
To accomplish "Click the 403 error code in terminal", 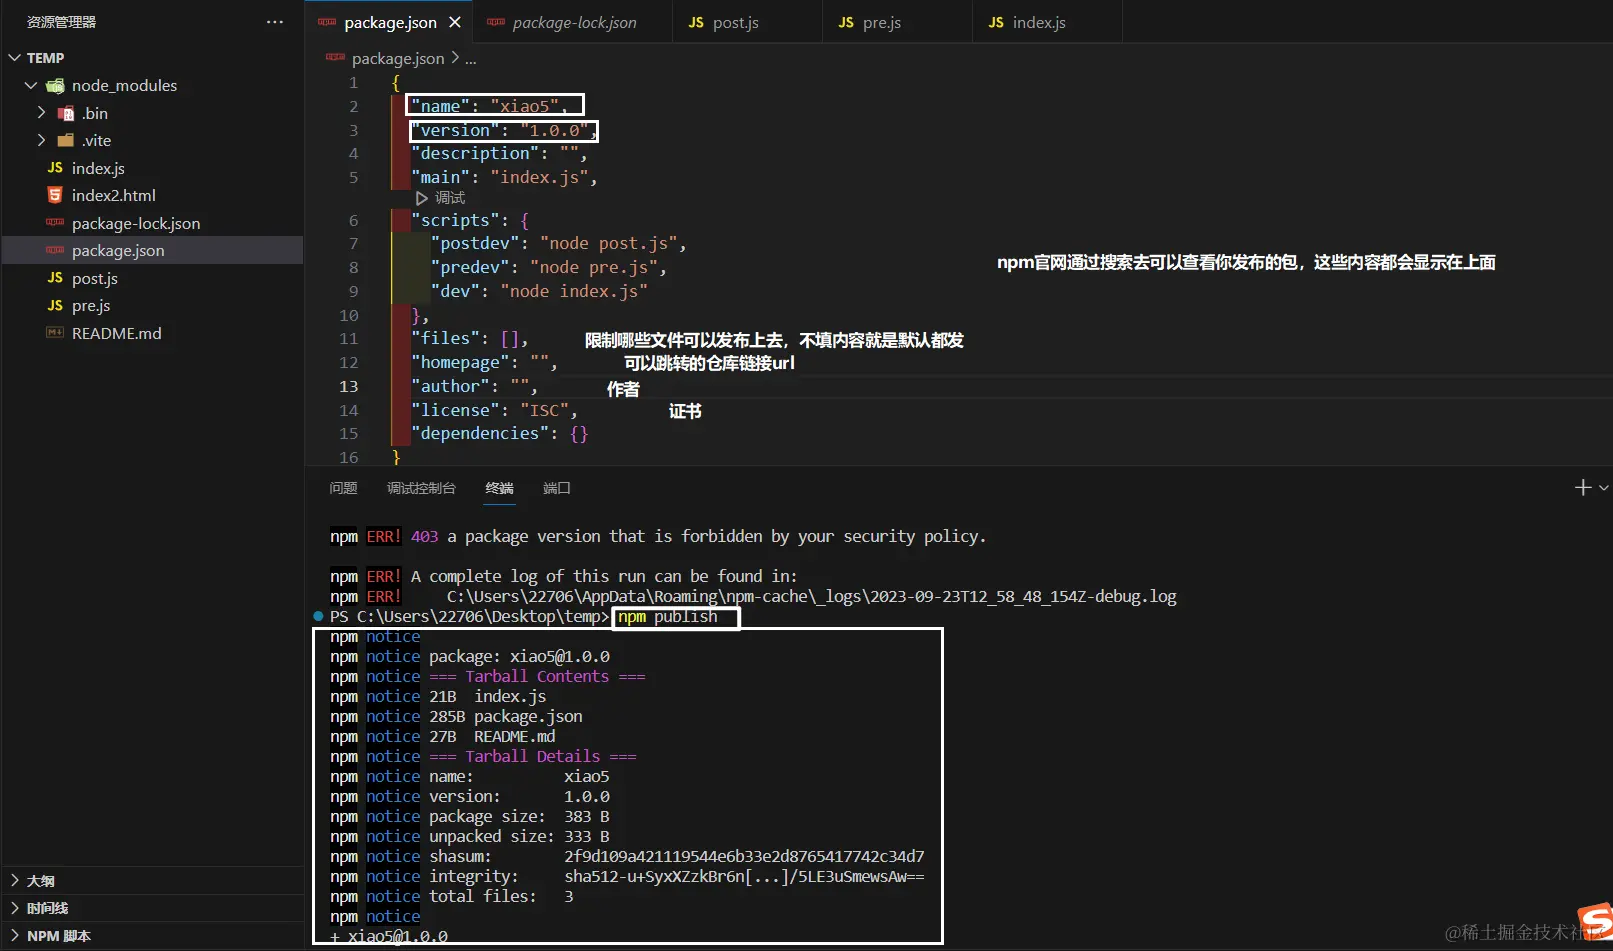I will click(424, 536).
